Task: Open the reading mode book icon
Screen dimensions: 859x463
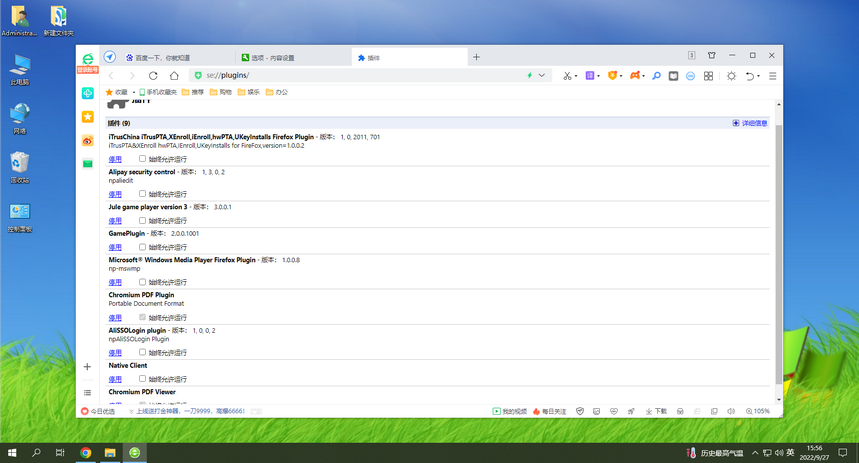Action: coord(673,76)
